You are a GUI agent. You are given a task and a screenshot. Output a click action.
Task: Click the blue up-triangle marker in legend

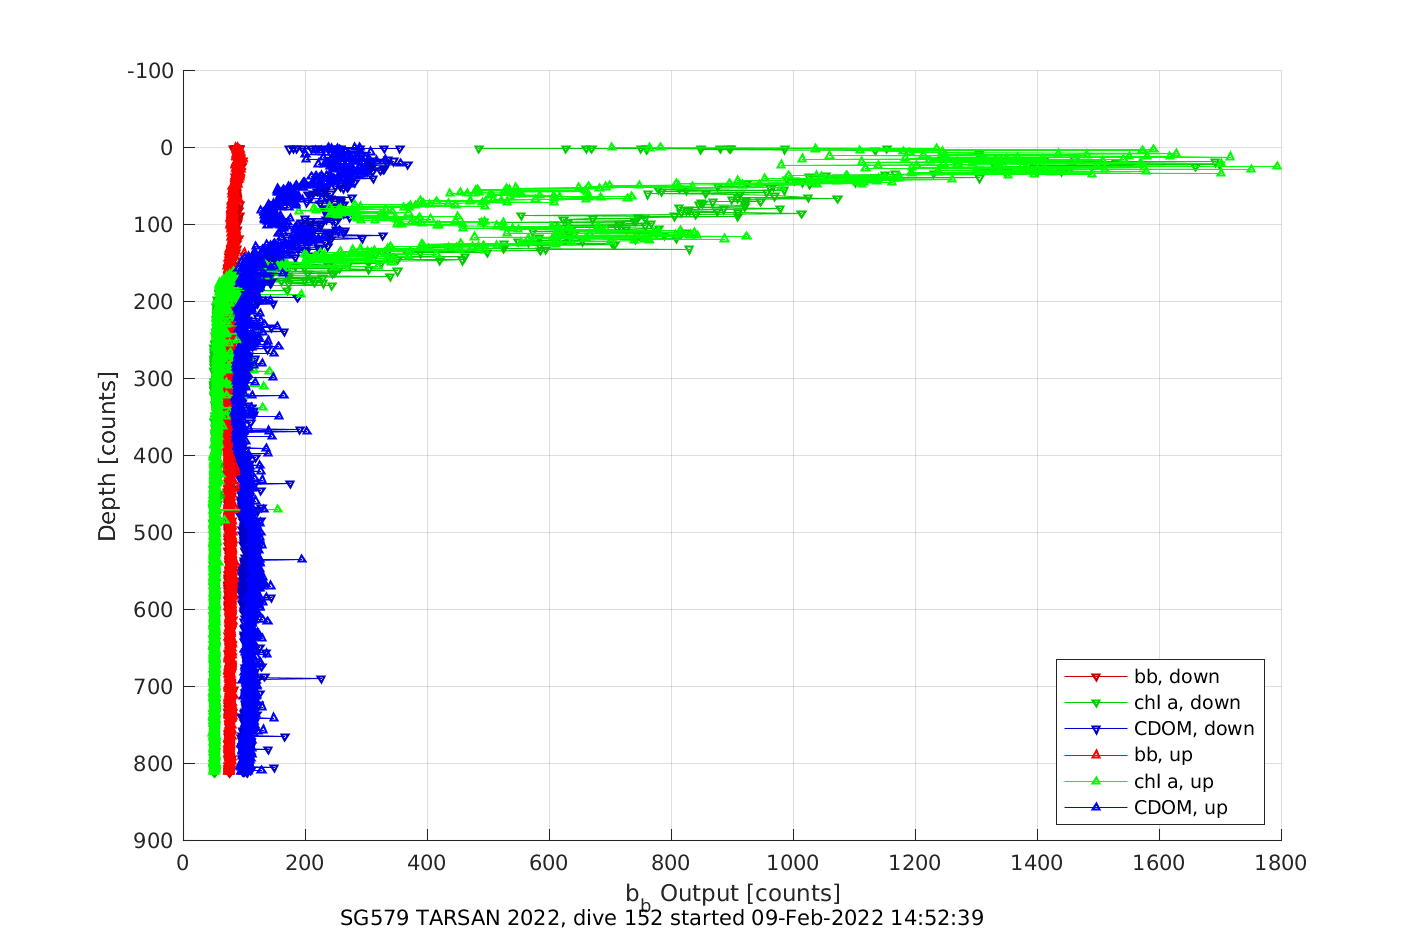coord(1095,807)
